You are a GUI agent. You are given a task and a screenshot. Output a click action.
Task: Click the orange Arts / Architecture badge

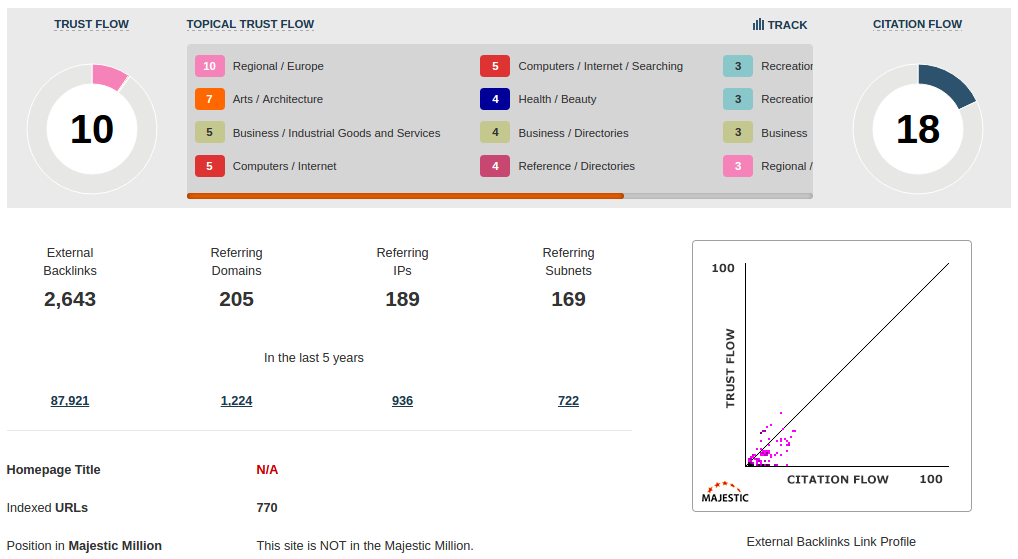click(209, 99)
